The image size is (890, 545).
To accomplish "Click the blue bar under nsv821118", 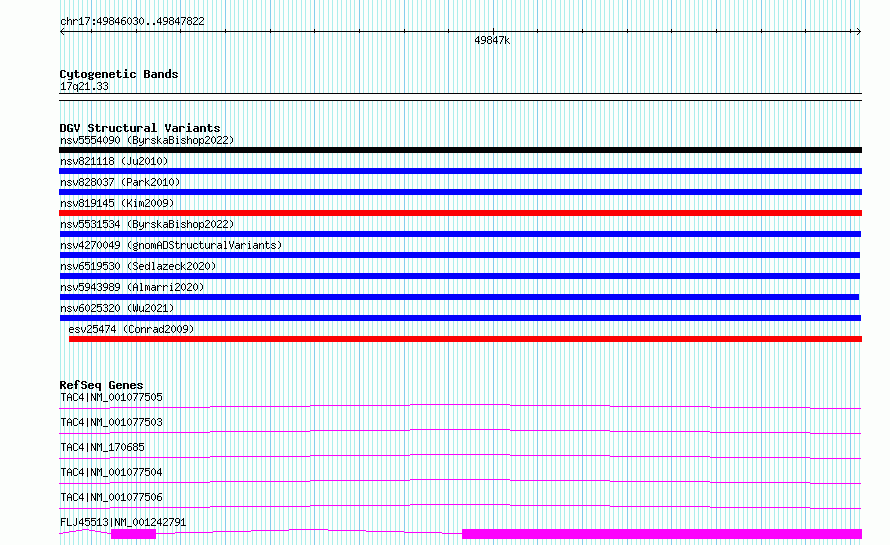I will click(x=460, y=171).
